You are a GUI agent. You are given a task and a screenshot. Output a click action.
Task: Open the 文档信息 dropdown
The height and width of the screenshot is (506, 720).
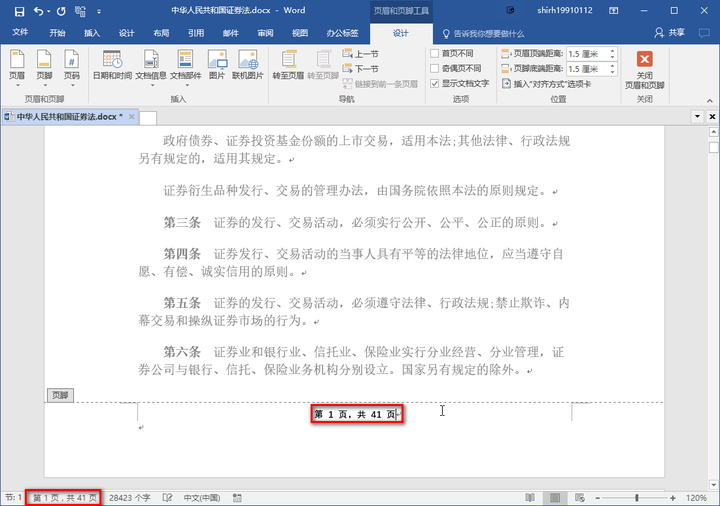pyautogui.click(x=151, y=68)
